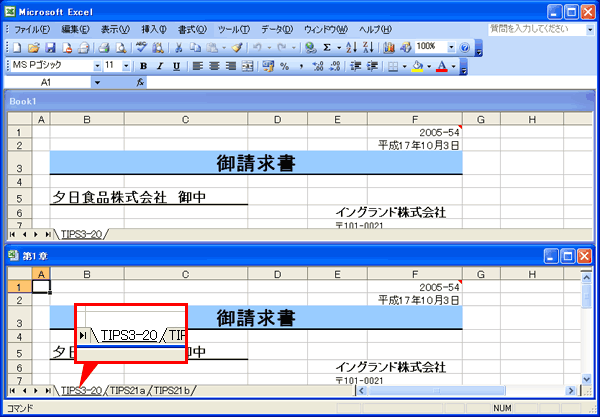The image size is (600, 417).
Task: Open the ツール(T) menu
Action: pos(234,29)
